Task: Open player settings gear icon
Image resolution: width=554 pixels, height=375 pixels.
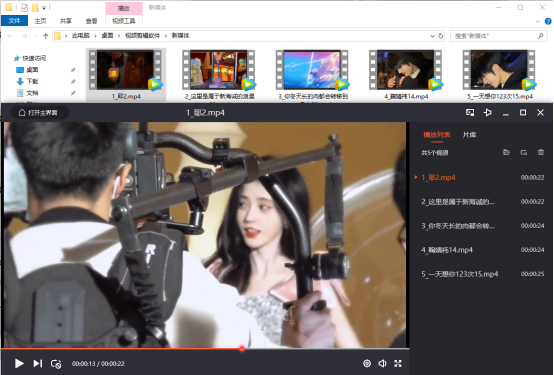Action: pos(367,363)
